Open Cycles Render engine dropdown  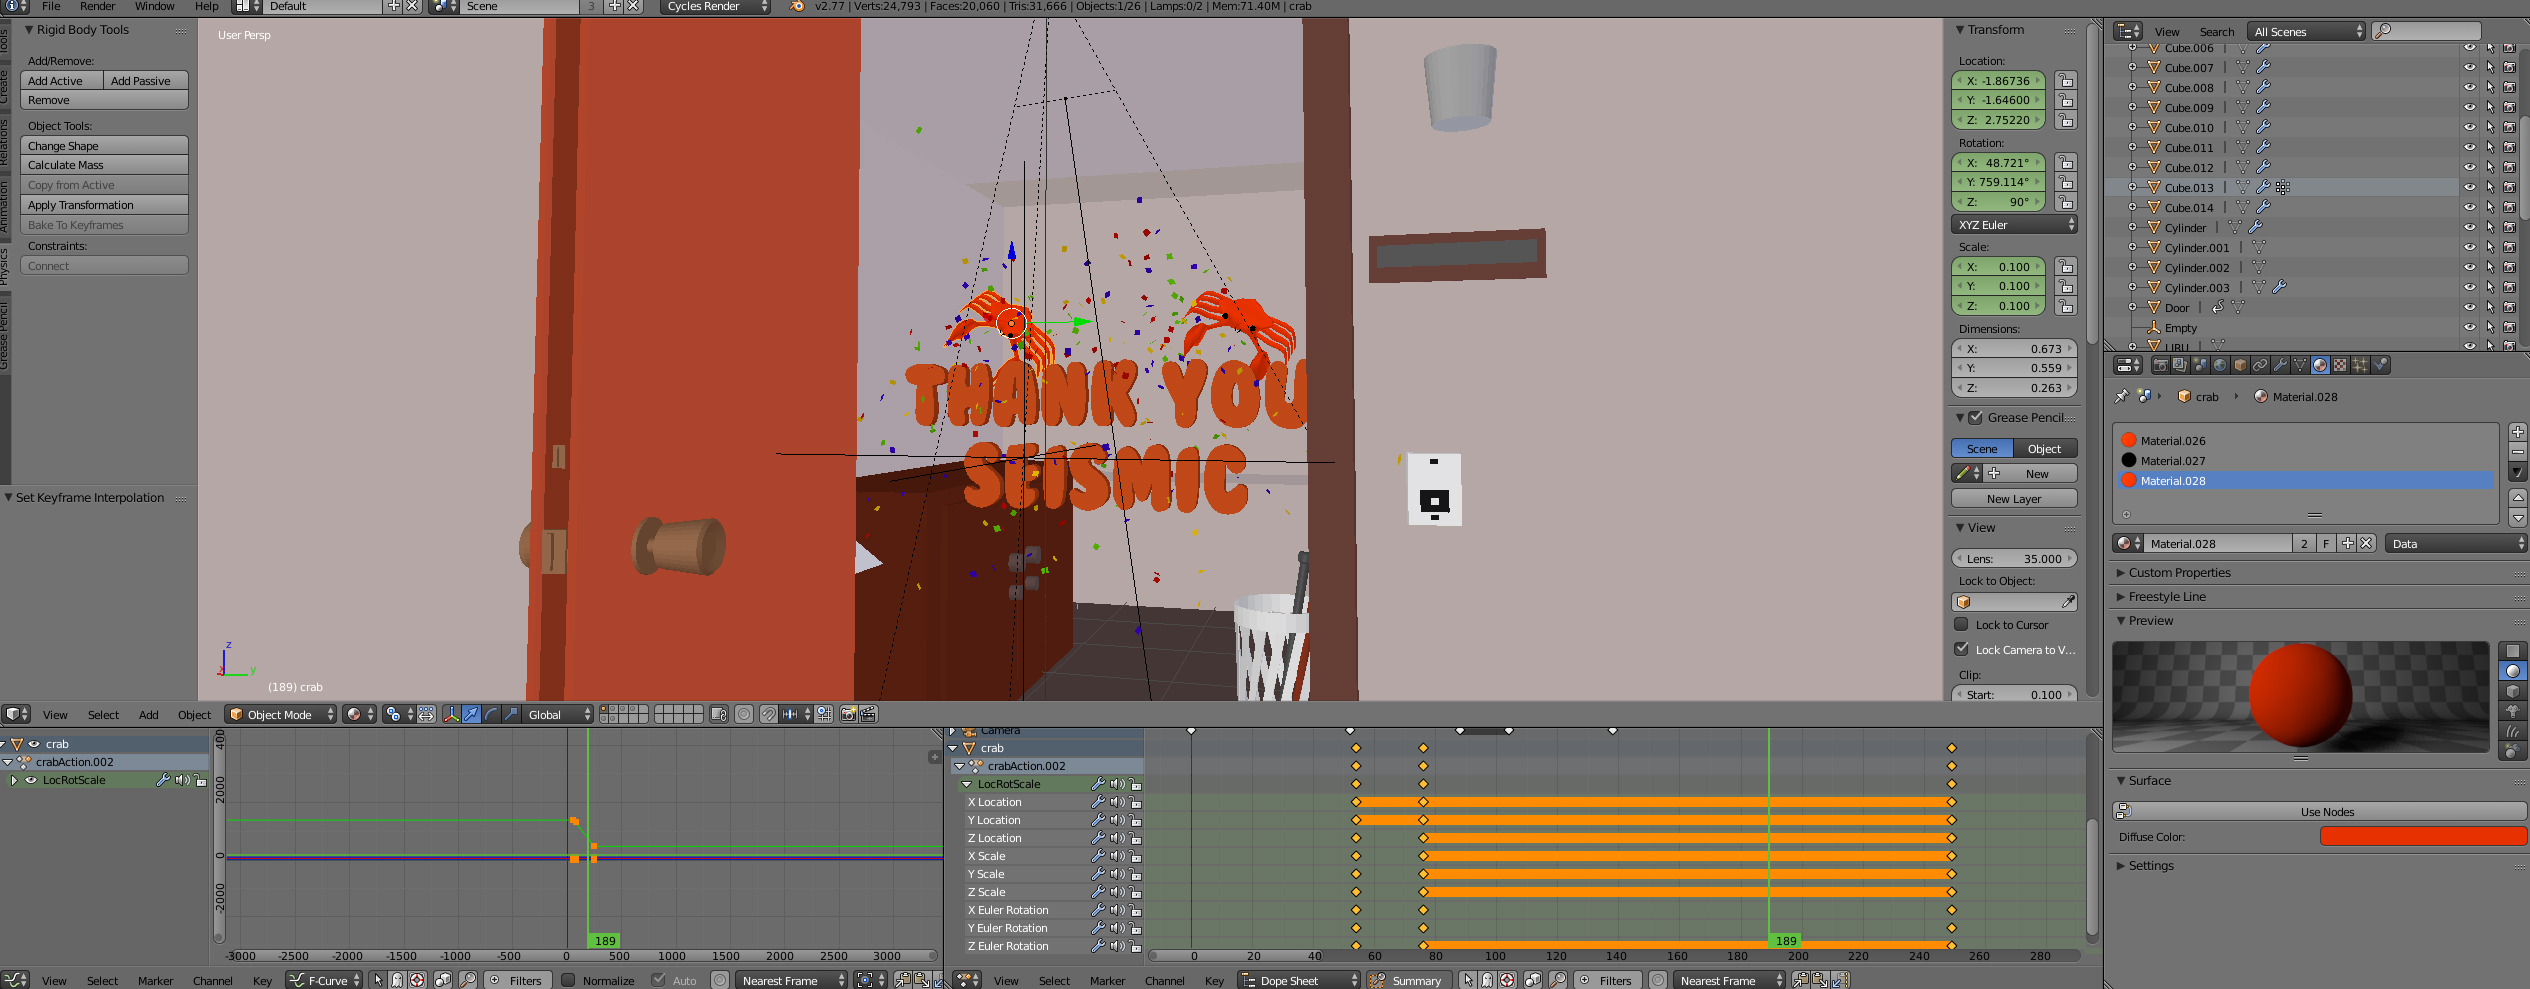[715, 6]
